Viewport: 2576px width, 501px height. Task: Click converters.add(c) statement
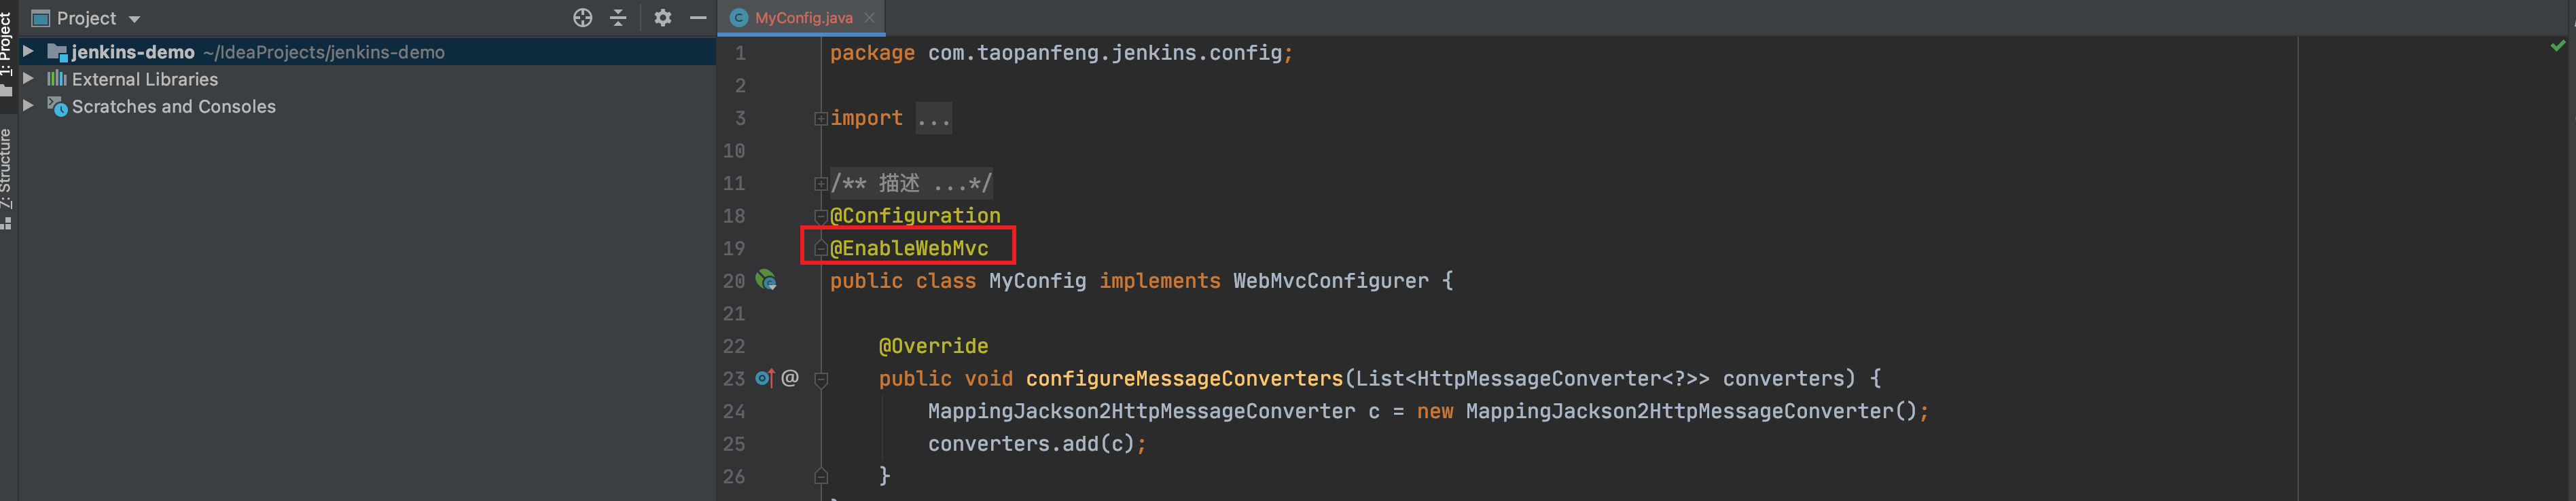tap(1037, 444)
